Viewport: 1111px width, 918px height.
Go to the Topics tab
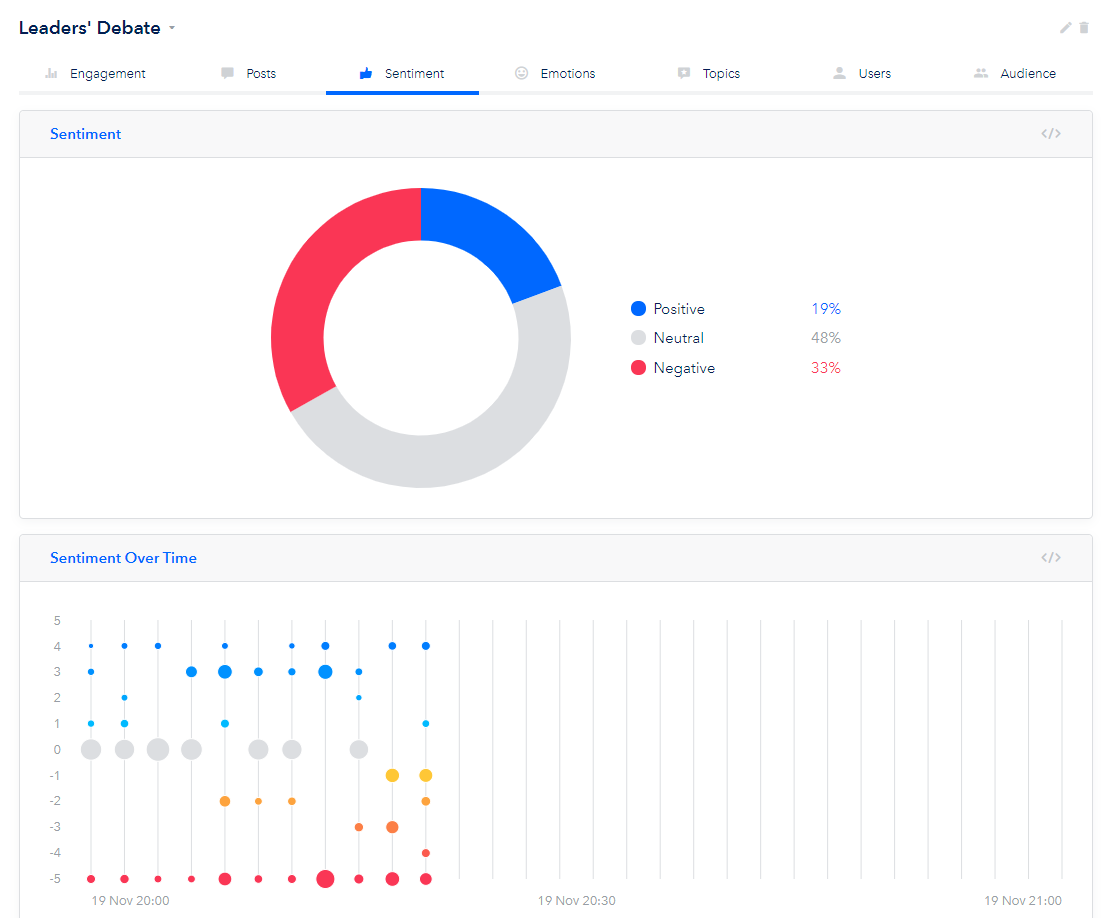point(709,74)
